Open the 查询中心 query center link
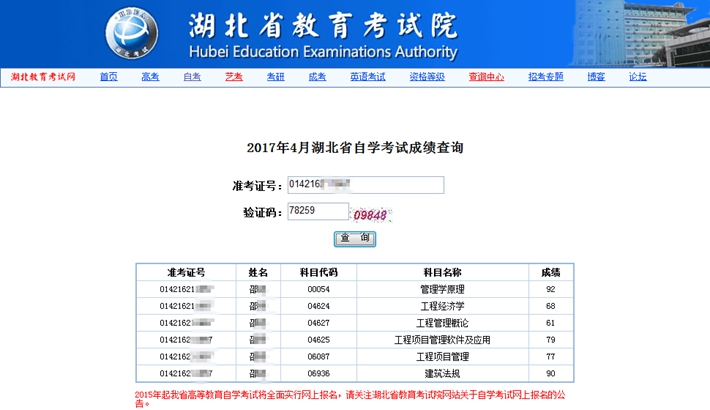 (x=486, y=77)
